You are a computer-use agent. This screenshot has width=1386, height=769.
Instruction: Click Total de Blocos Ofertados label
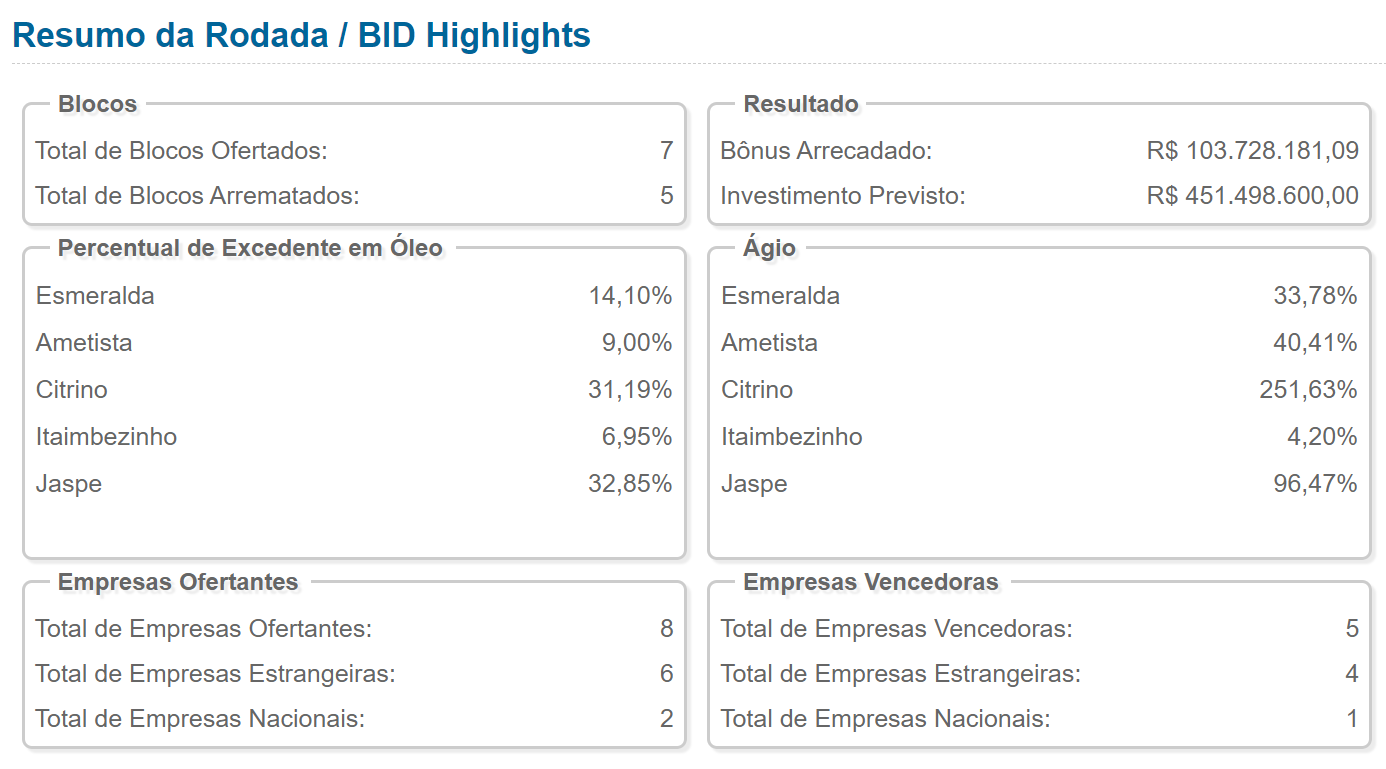[x=181, y=151]
